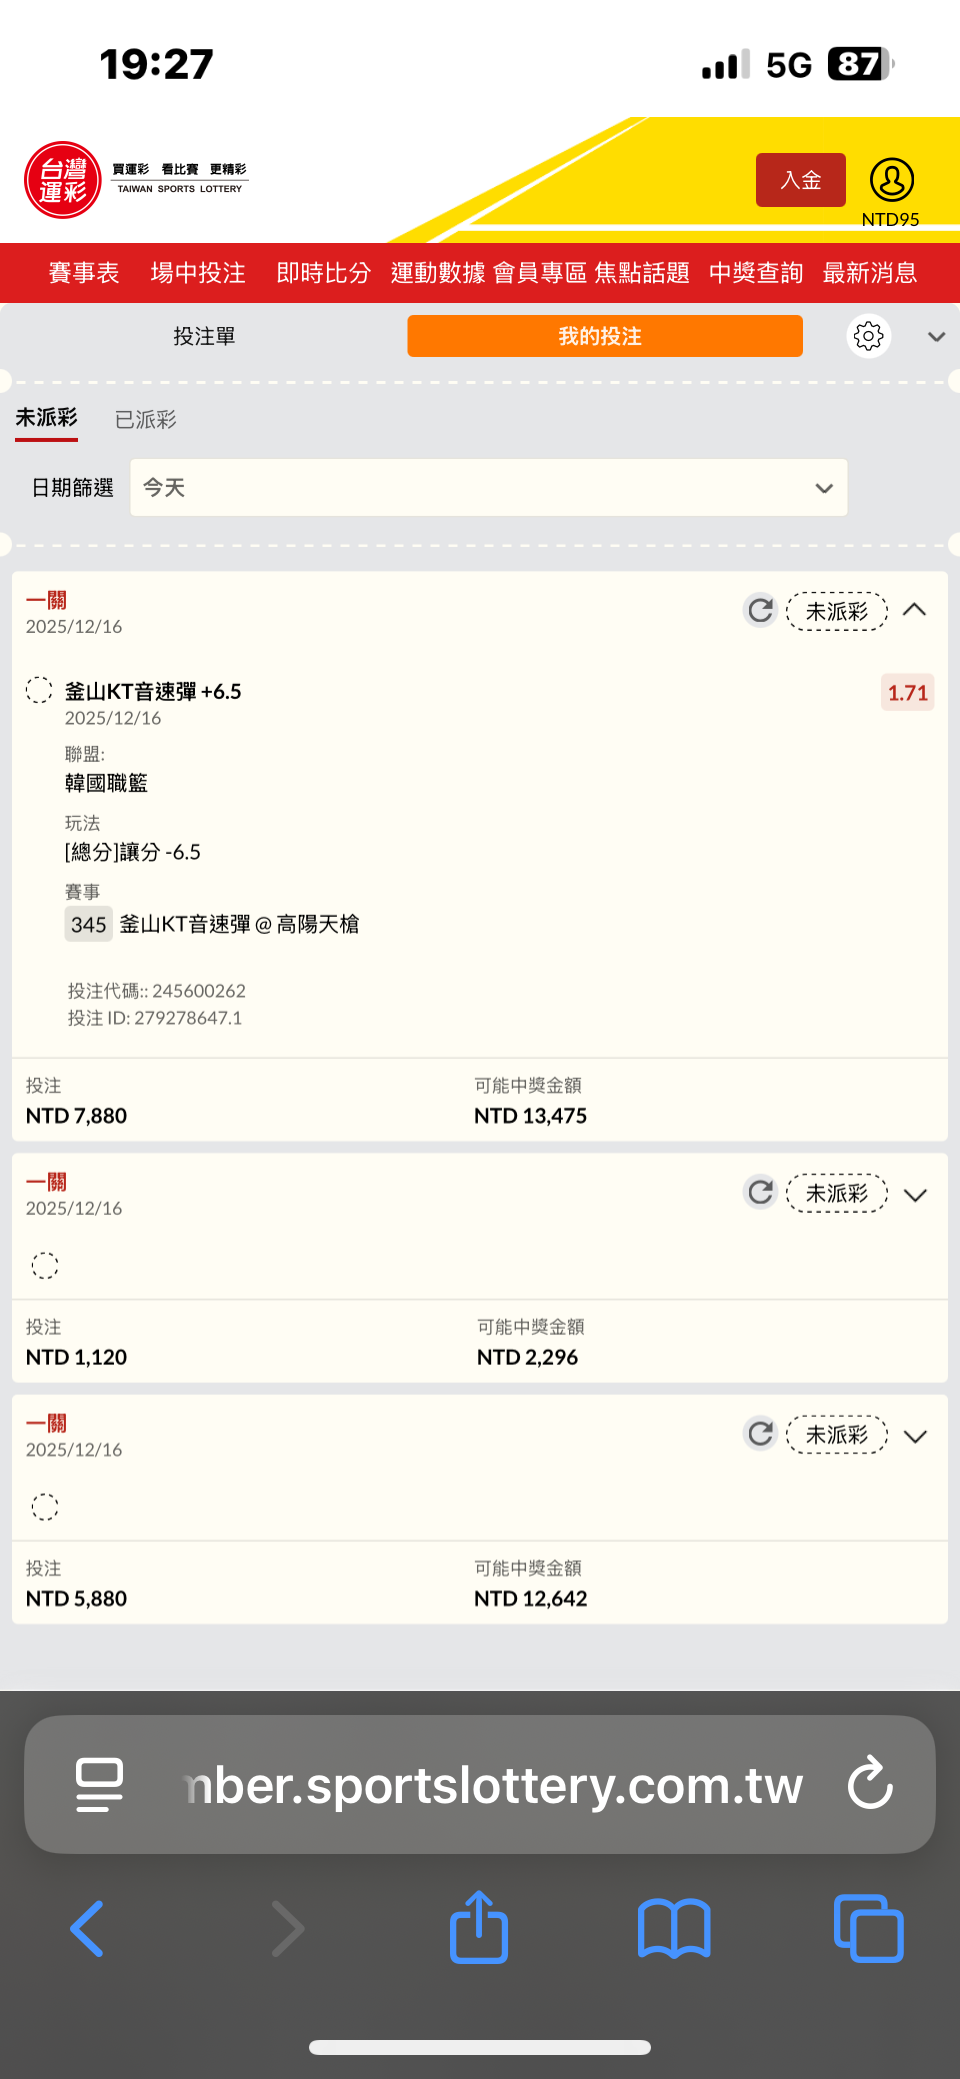The width and height of the screenshot is (960, 2079).
Task: Open Safari bookmarks icon
Action: tap(674, 1927)
